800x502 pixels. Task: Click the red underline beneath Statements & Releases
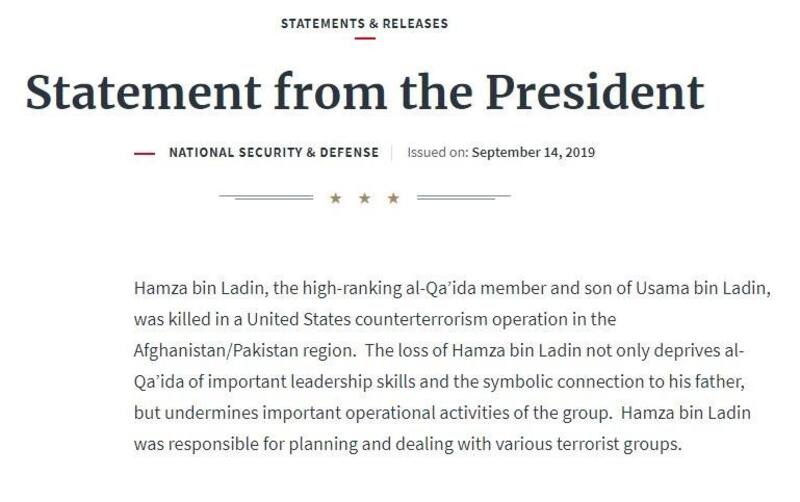point(364,38)
